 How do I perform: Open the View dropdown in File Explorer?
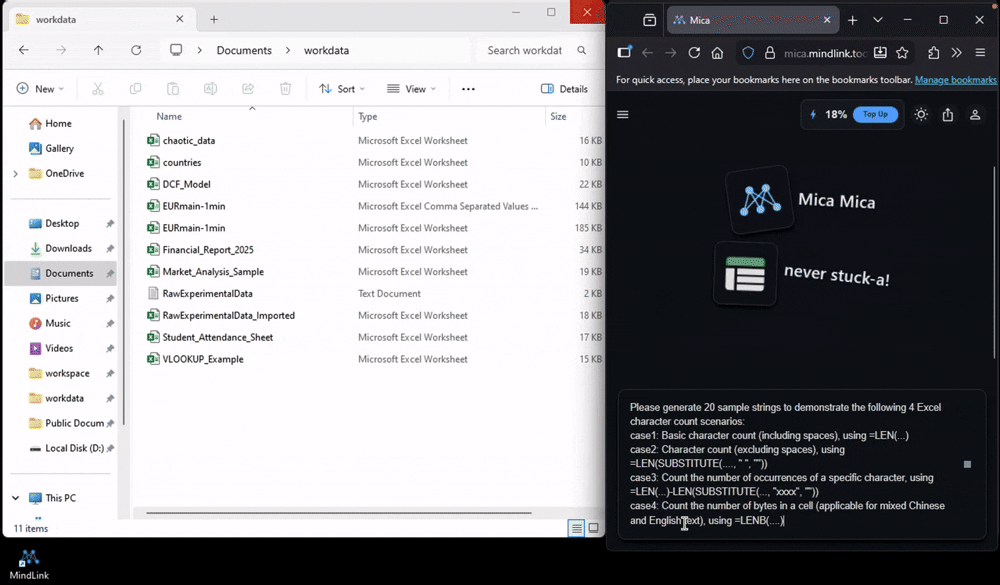pyautogui.click(x=410, y=88)
